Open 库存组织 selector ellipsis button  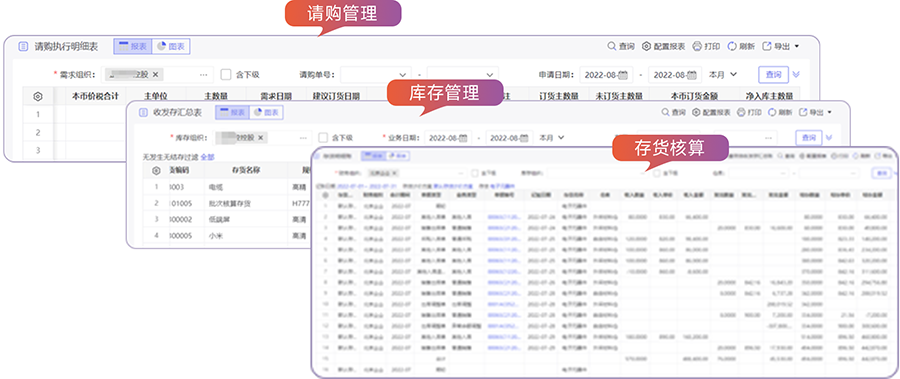tap(302, 138)
